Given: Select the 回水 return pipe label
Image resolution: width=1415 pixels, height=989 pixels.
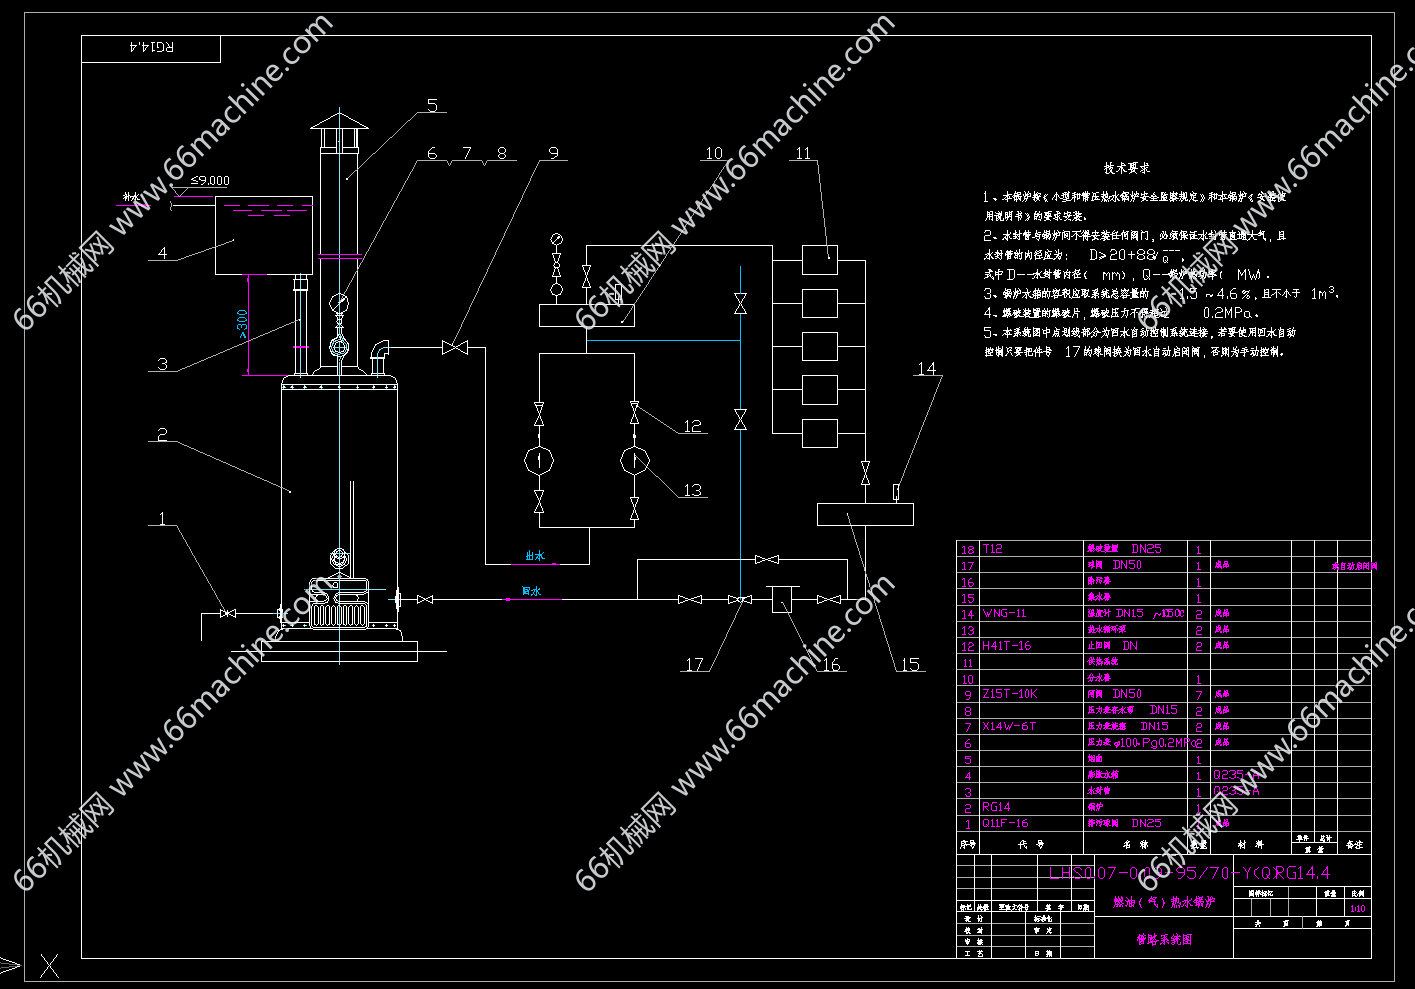Looking at the screenshot, I should click(531, 592).
